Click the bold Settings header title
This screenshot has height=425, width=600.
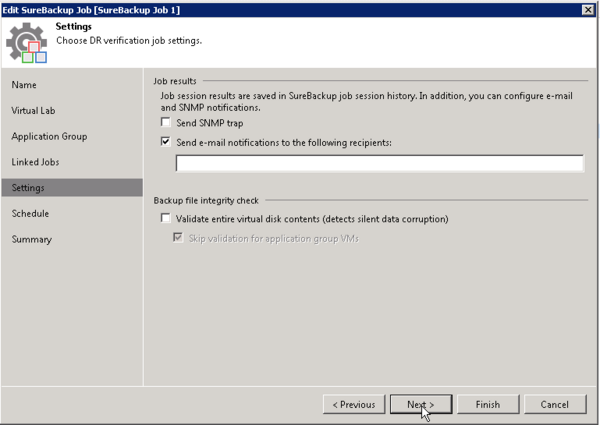[74, 27]
